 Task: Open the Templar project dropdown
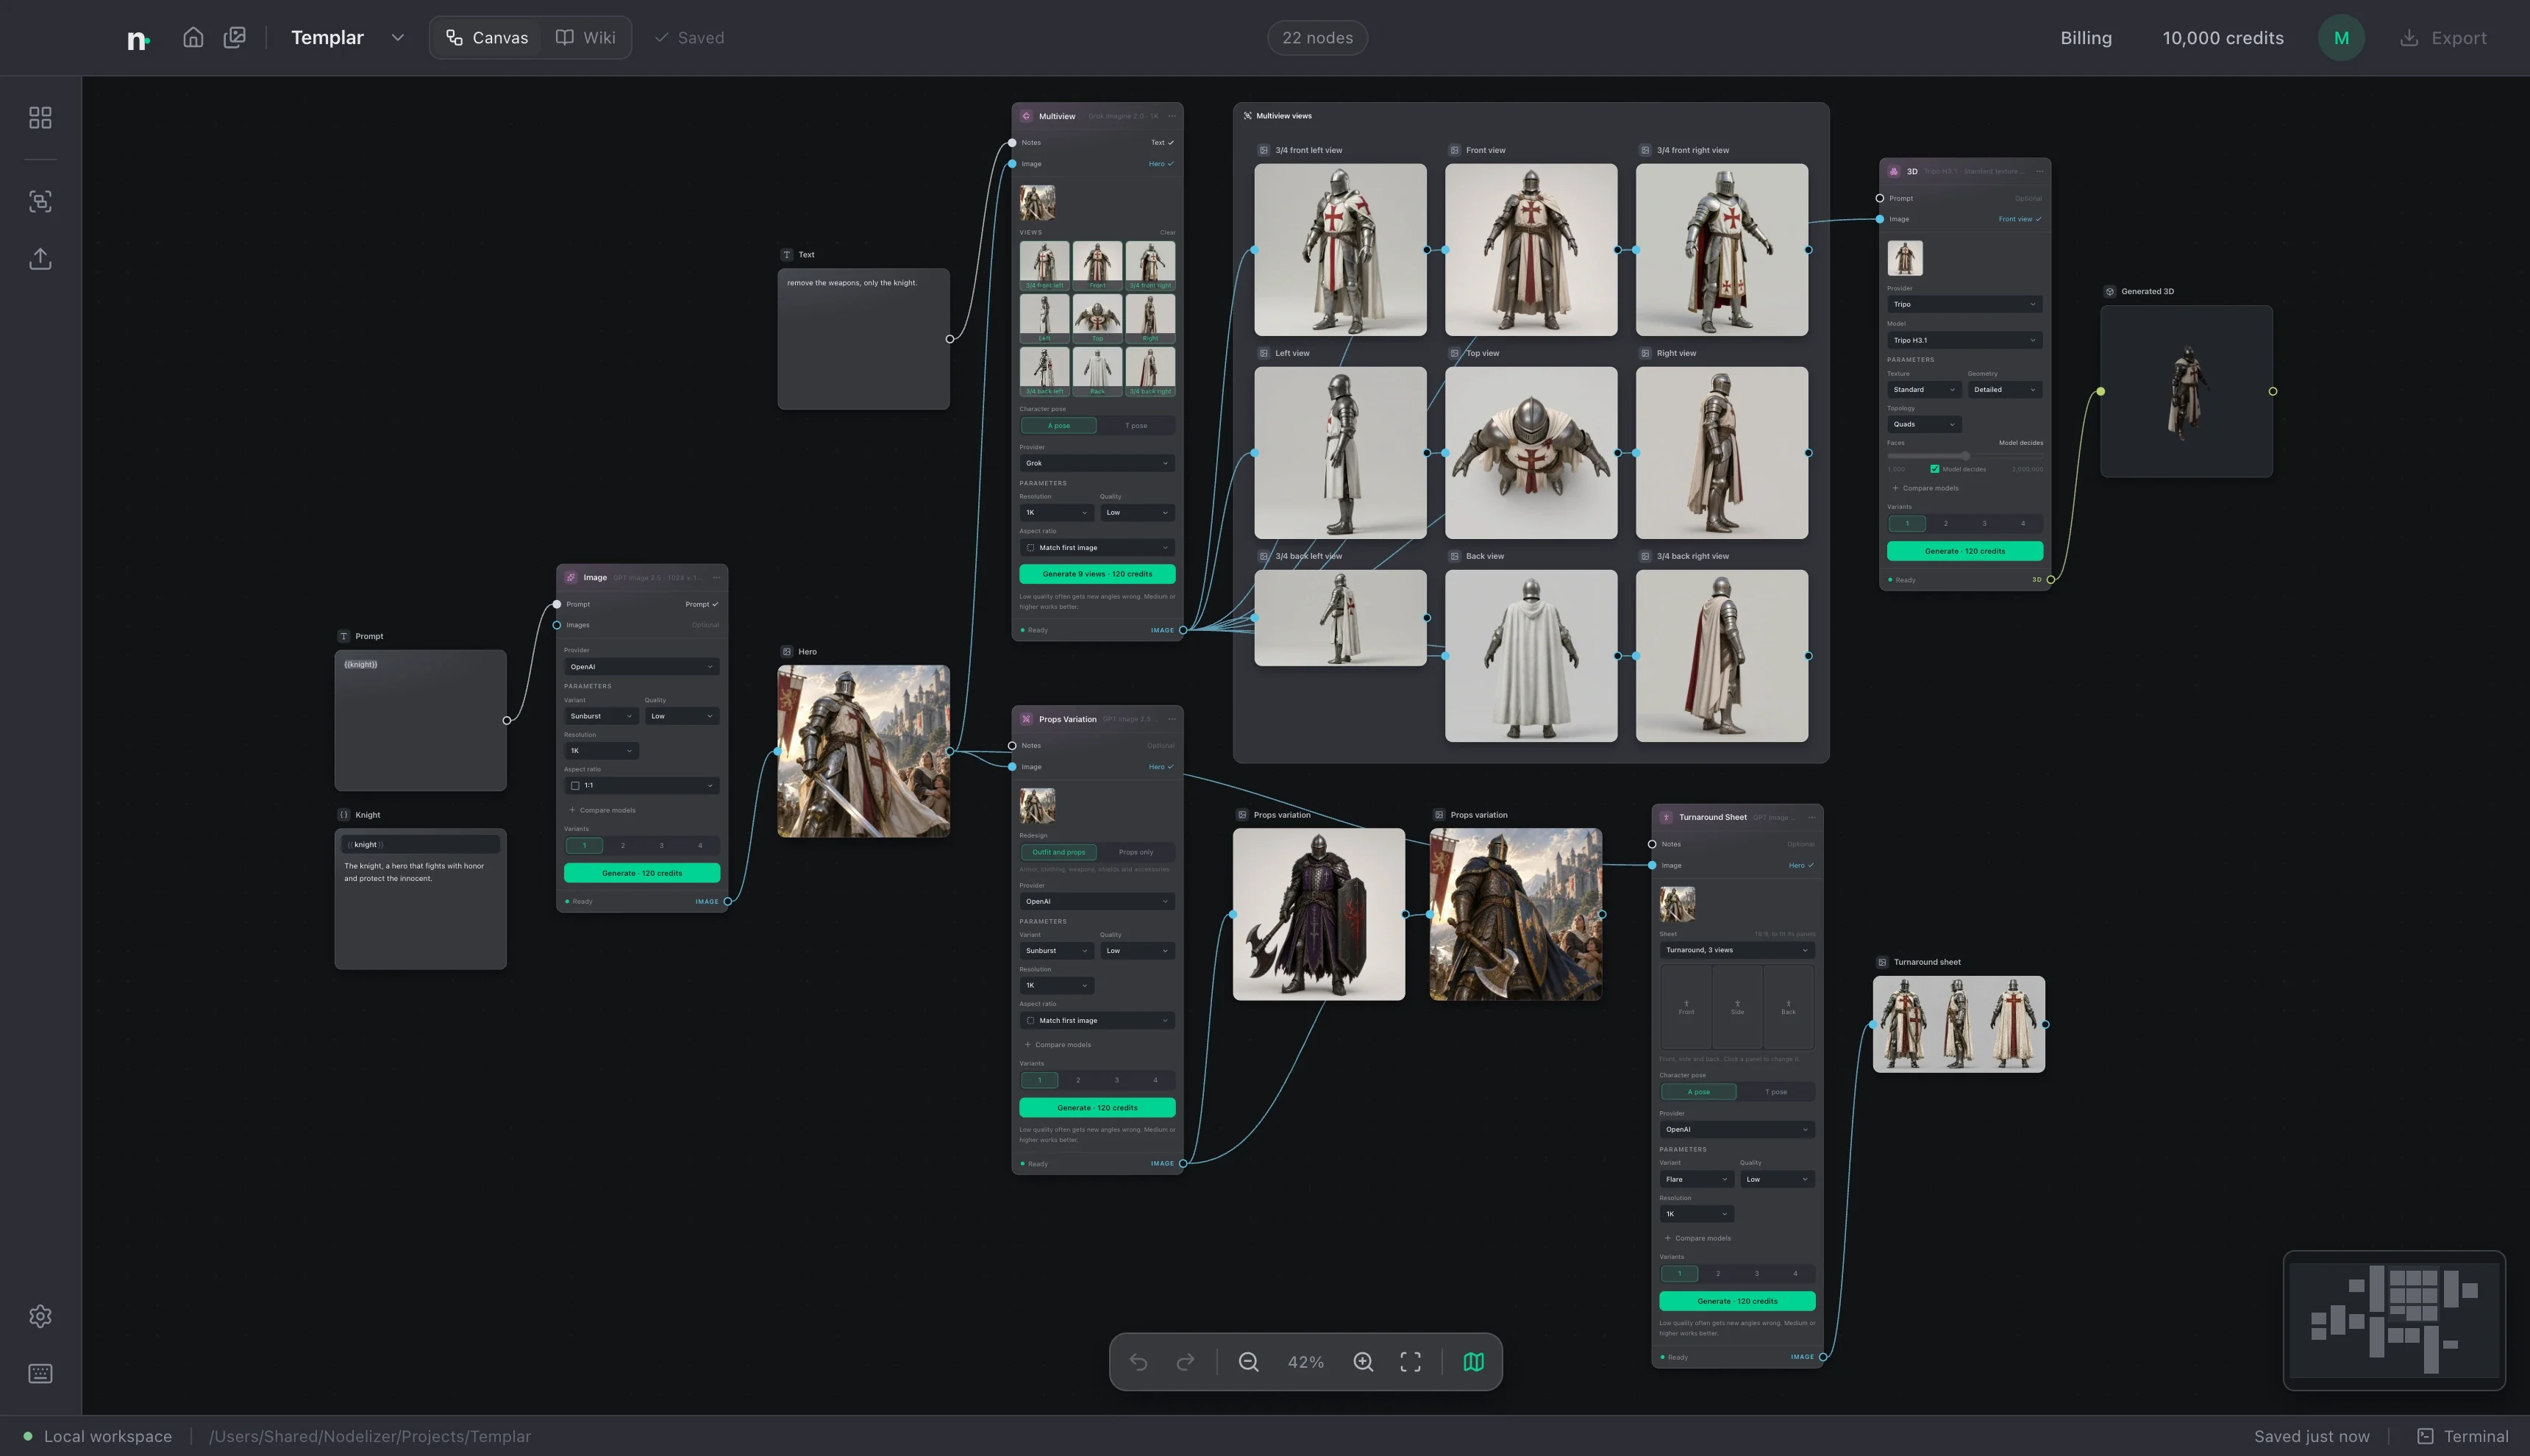[x=397, y=38]
